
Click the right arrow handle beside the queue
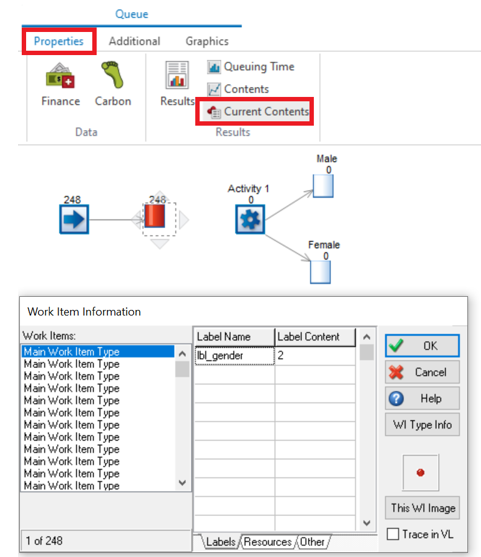click(x=184, y=220)
